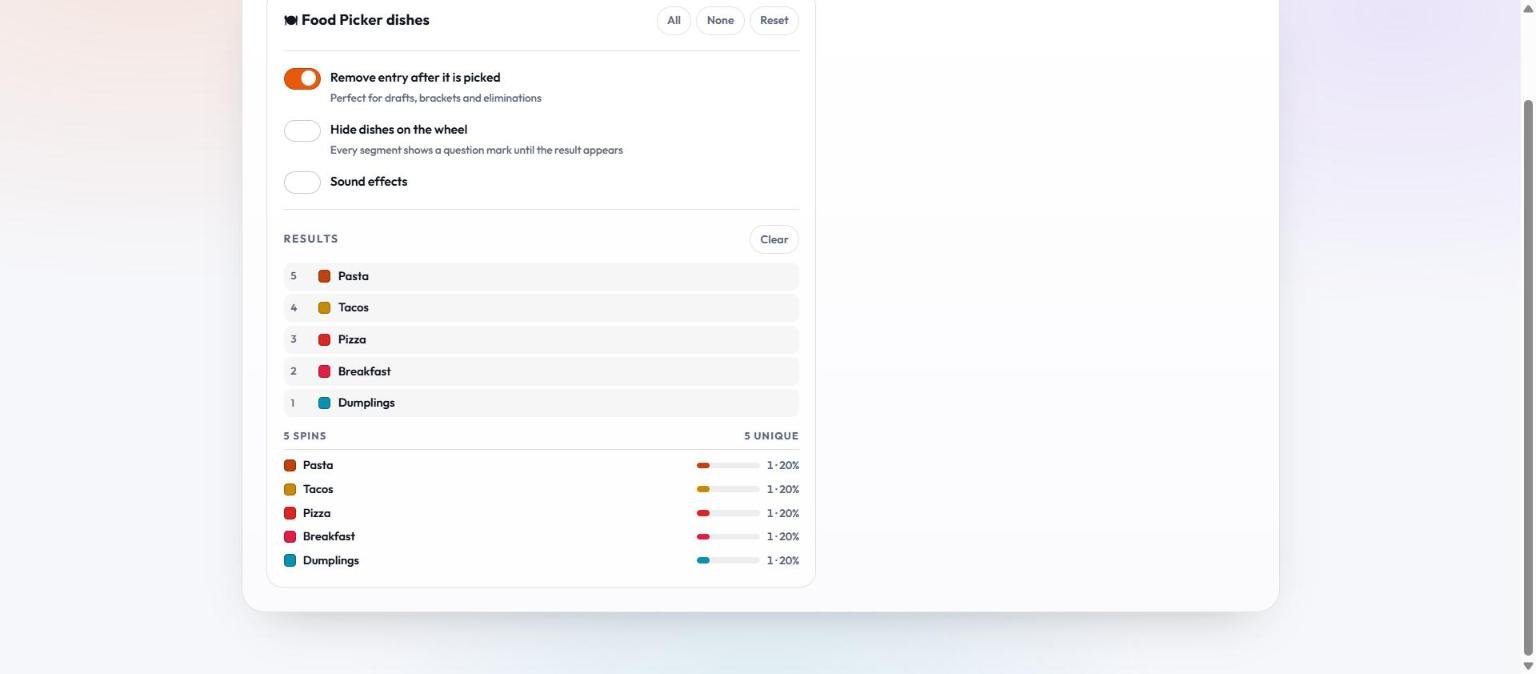Click Breakfast swatch in the spin statistics

pos(290,537)
